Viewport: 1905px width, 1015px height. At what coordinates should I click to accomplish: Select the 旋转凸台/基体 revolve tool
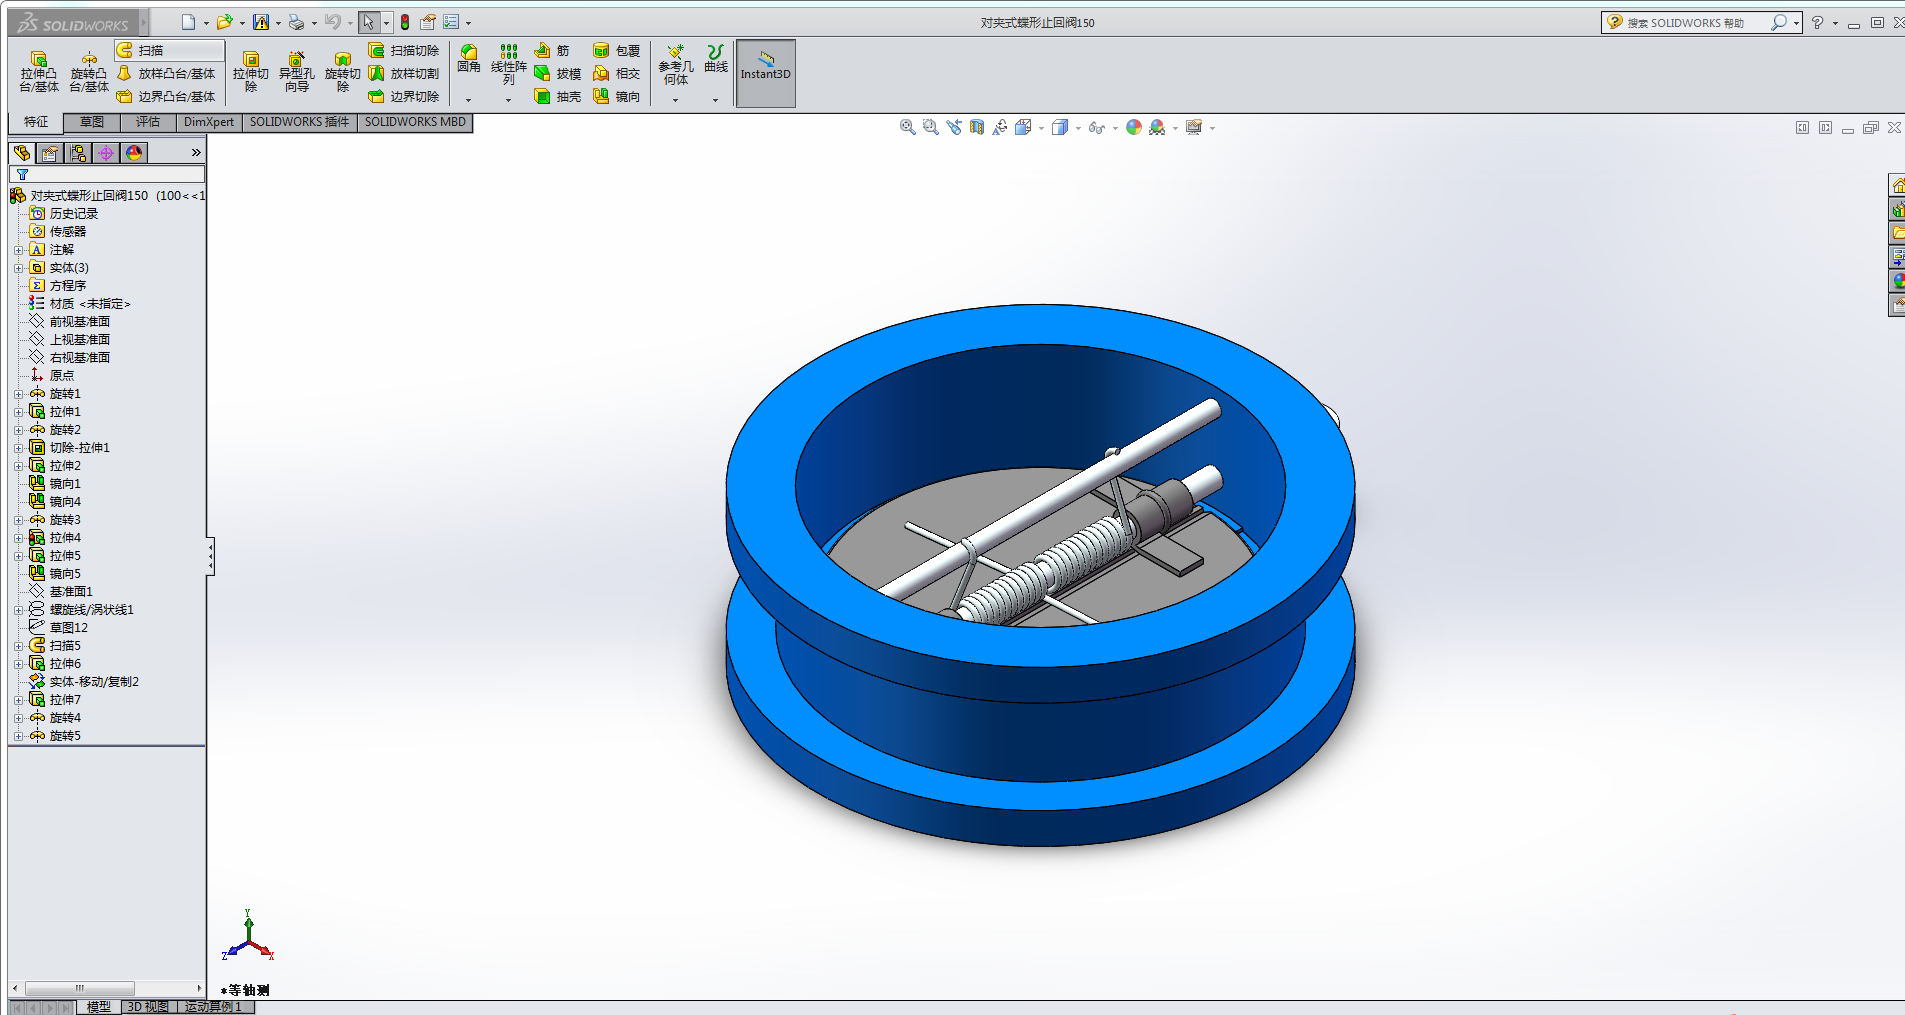[89, 72]
